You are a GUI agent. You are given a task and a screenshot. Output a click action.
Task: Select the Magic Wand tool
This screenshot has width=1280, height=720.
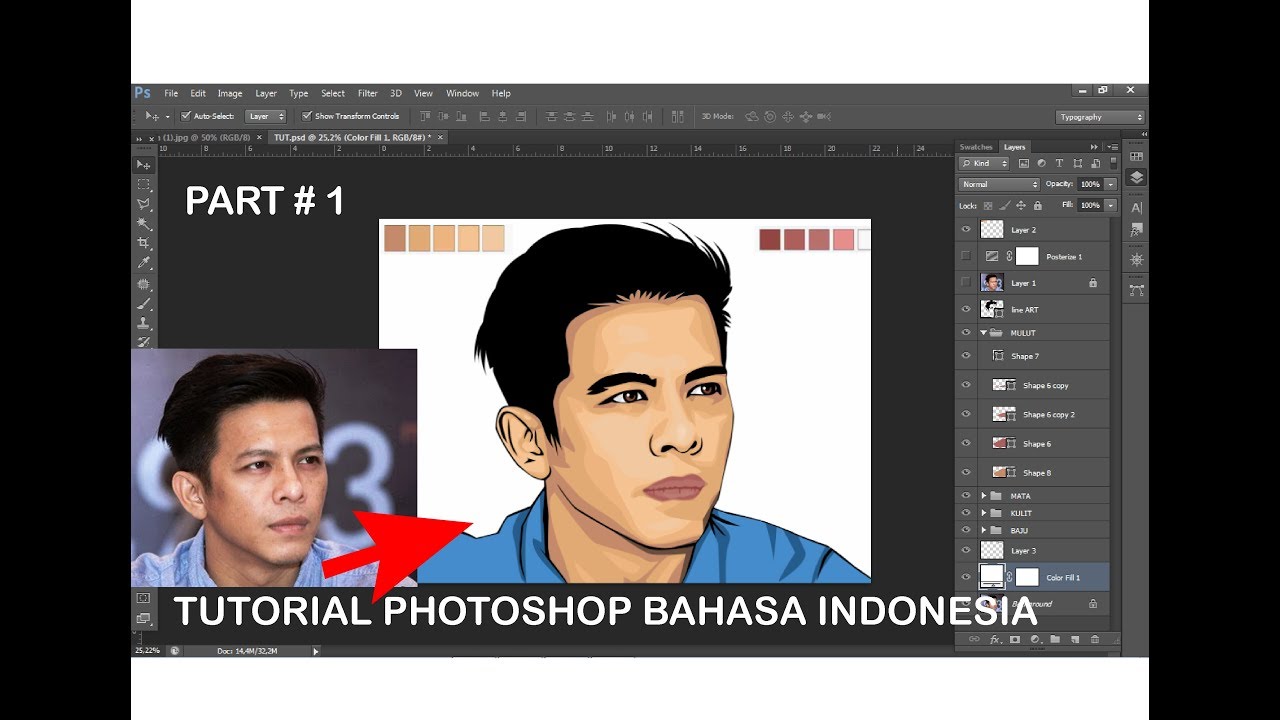(144, 224)
